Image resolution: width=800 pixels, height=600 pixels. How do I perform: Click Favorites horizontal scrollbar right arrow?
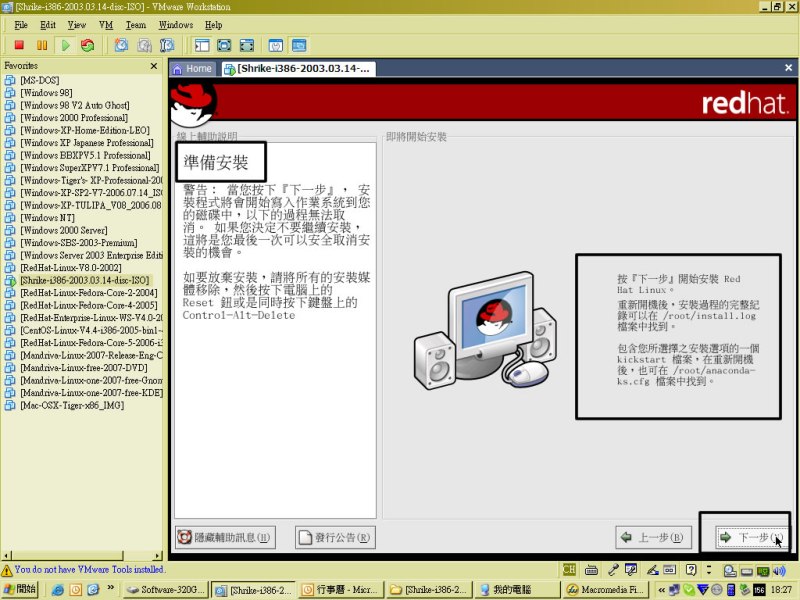pos(158,556)
